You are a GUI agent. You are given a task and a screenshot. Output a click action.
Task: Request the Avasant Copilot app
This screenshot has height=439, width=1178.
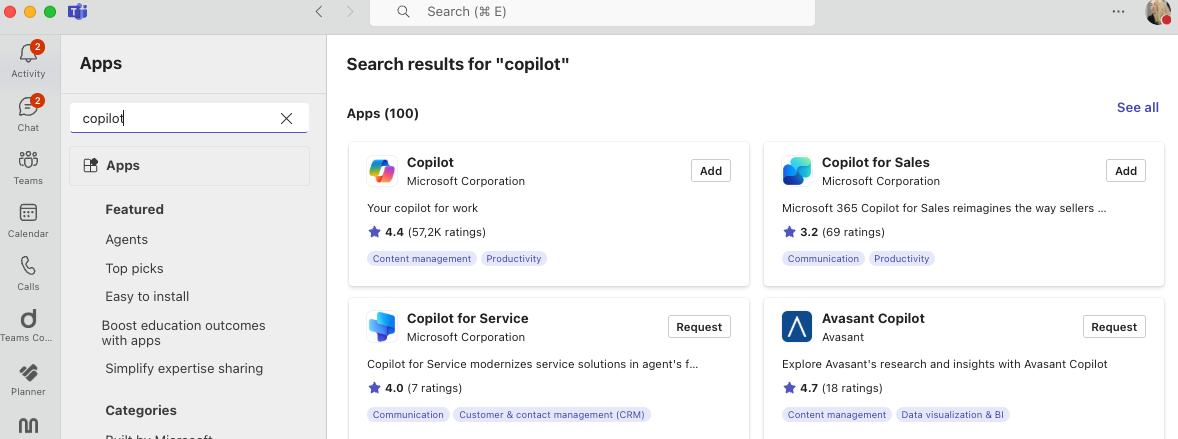click(x=1114, y=326)
